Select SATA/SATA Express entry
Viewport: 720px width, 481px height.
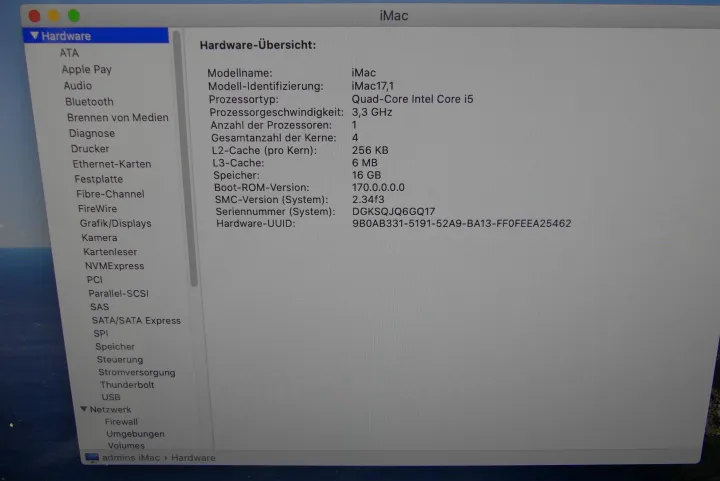tap(136, 320)
